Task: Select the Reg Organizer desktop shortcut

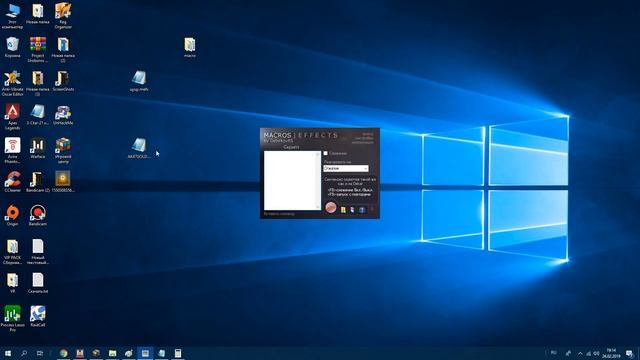Action: pyautogui.click(x=63, y=16)
